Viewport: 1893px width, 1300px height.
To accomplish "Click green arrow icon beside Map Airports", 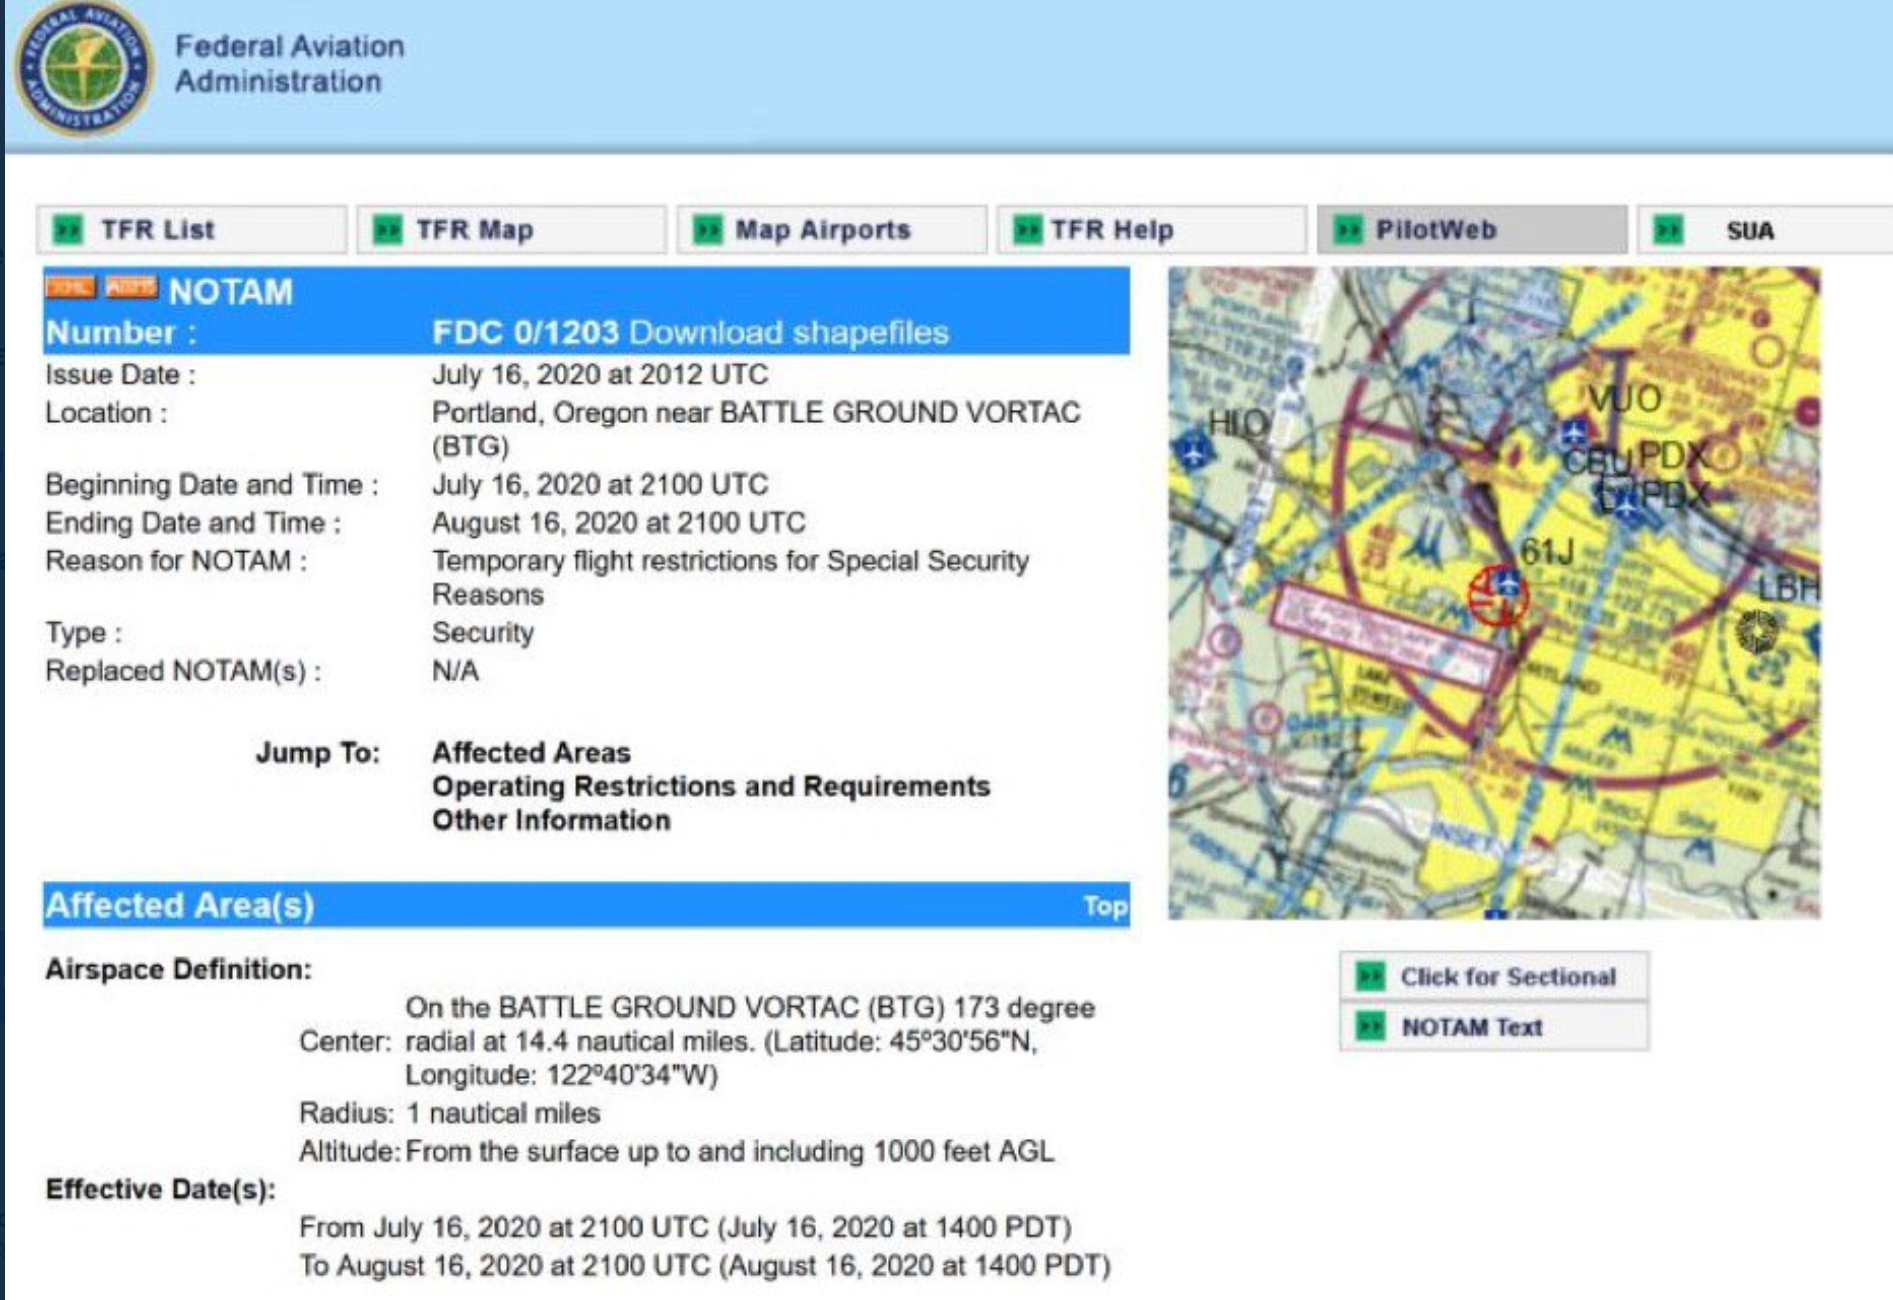I will point(707,230).
